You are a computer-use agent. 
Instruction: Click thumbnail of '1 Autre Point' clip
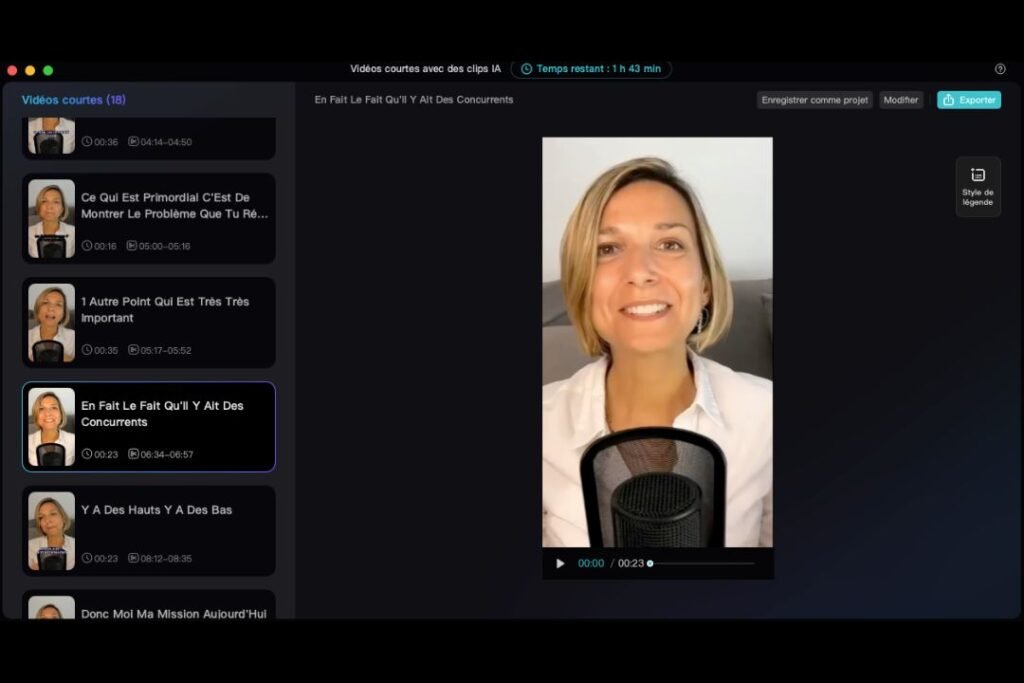52,323
